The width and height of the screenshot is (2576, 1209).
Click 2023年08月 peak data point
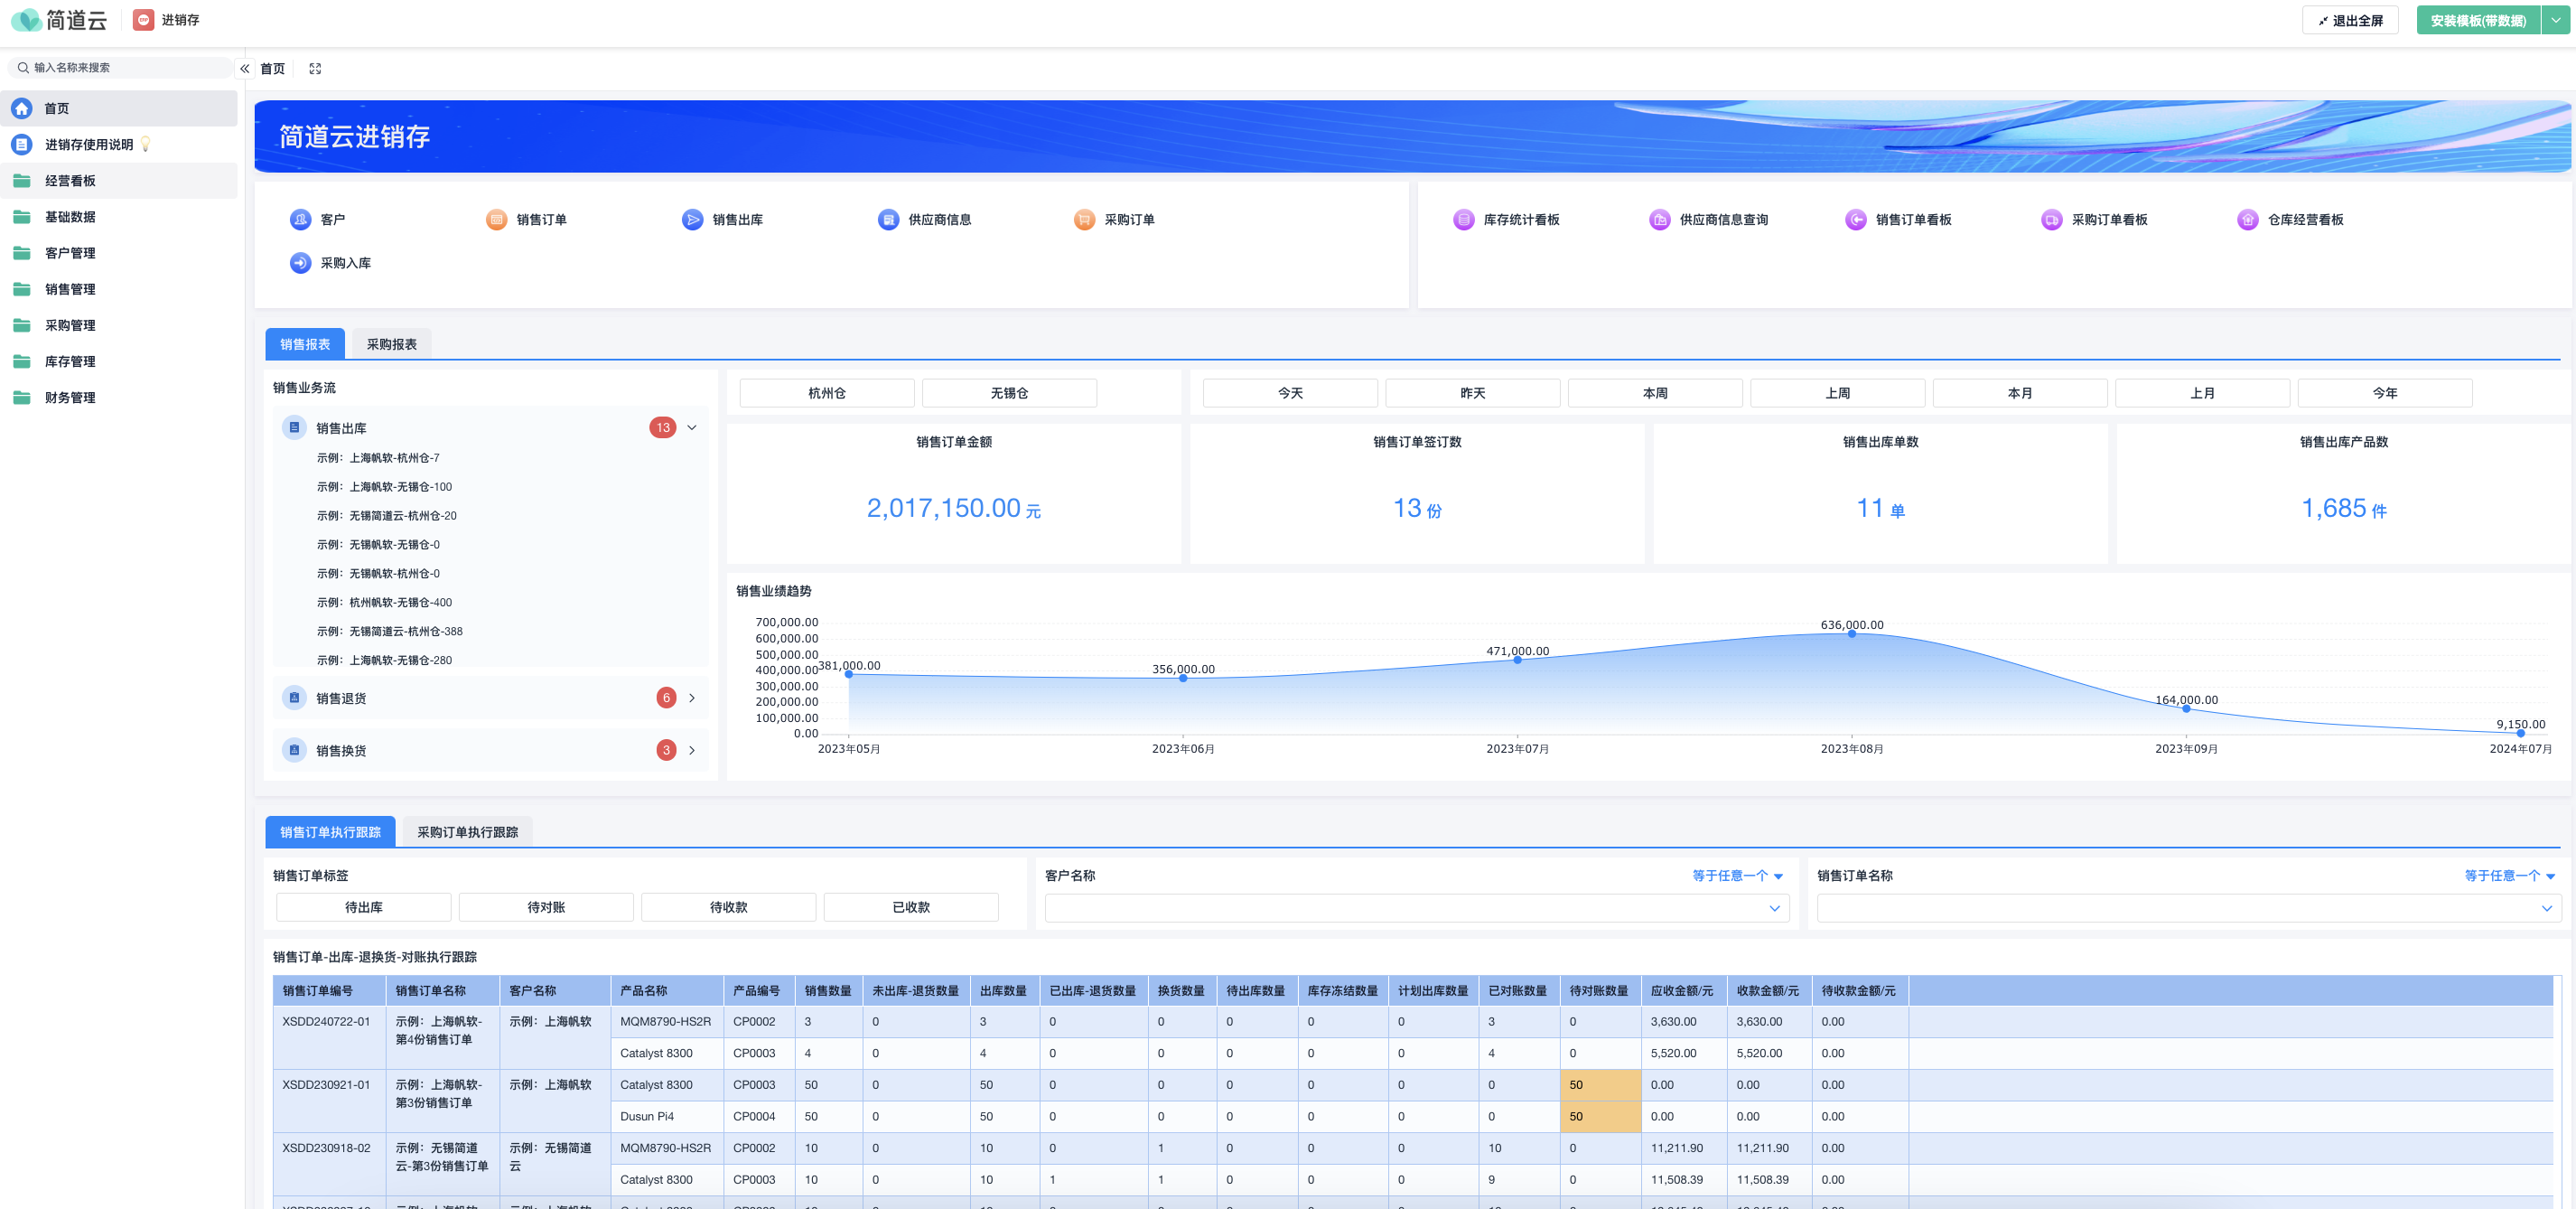(x=1851, y=634)
